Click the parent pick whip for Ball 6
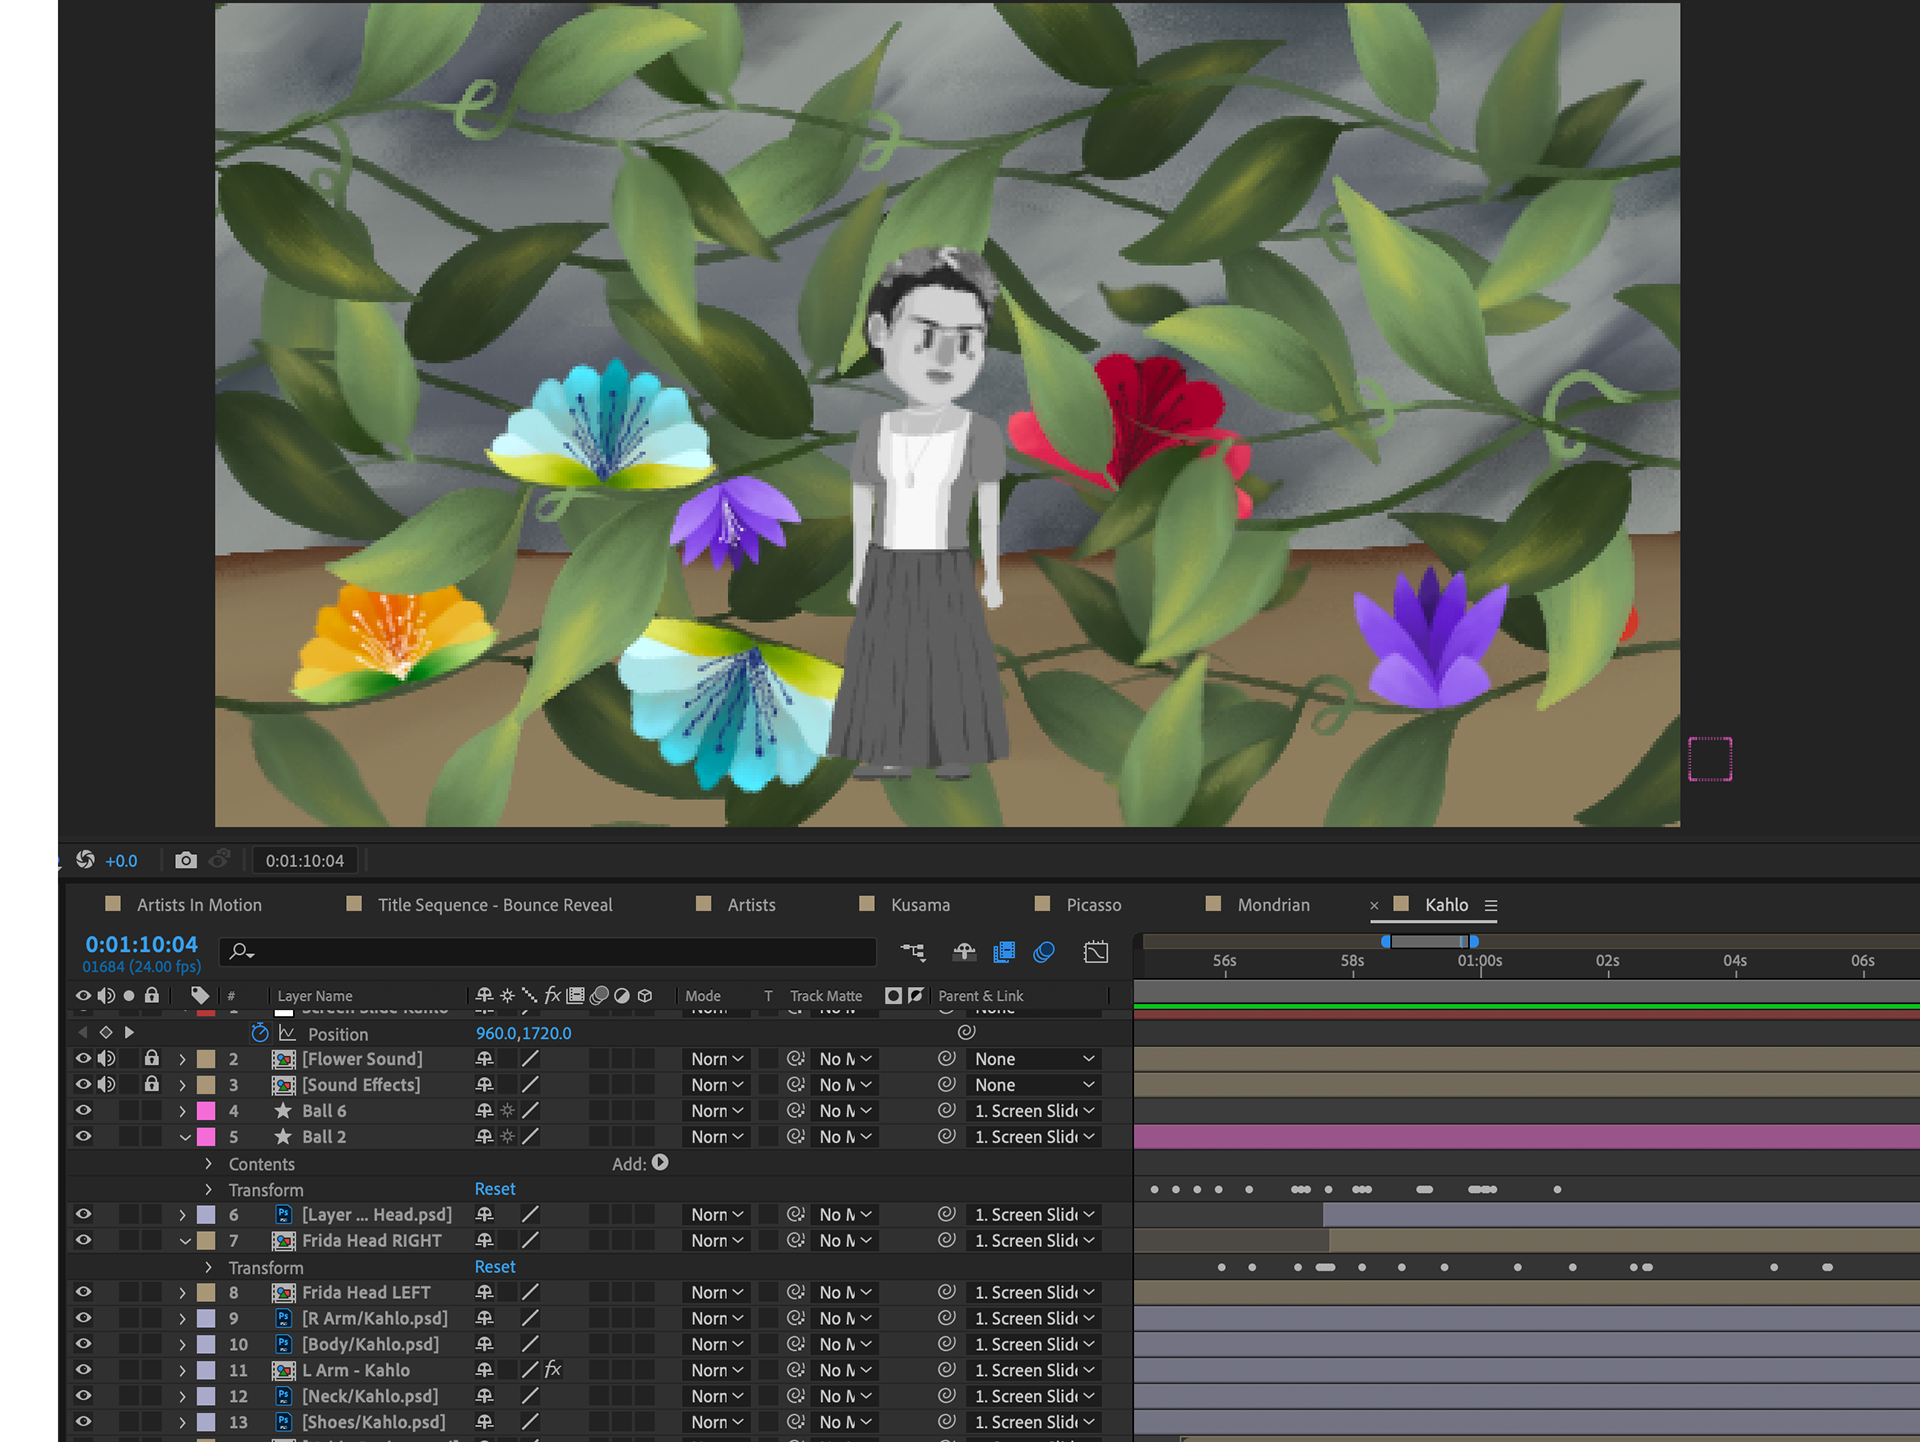The height and width of the screenshot is (1442, 1920). pyautogui.click(x=947, y=1110)
